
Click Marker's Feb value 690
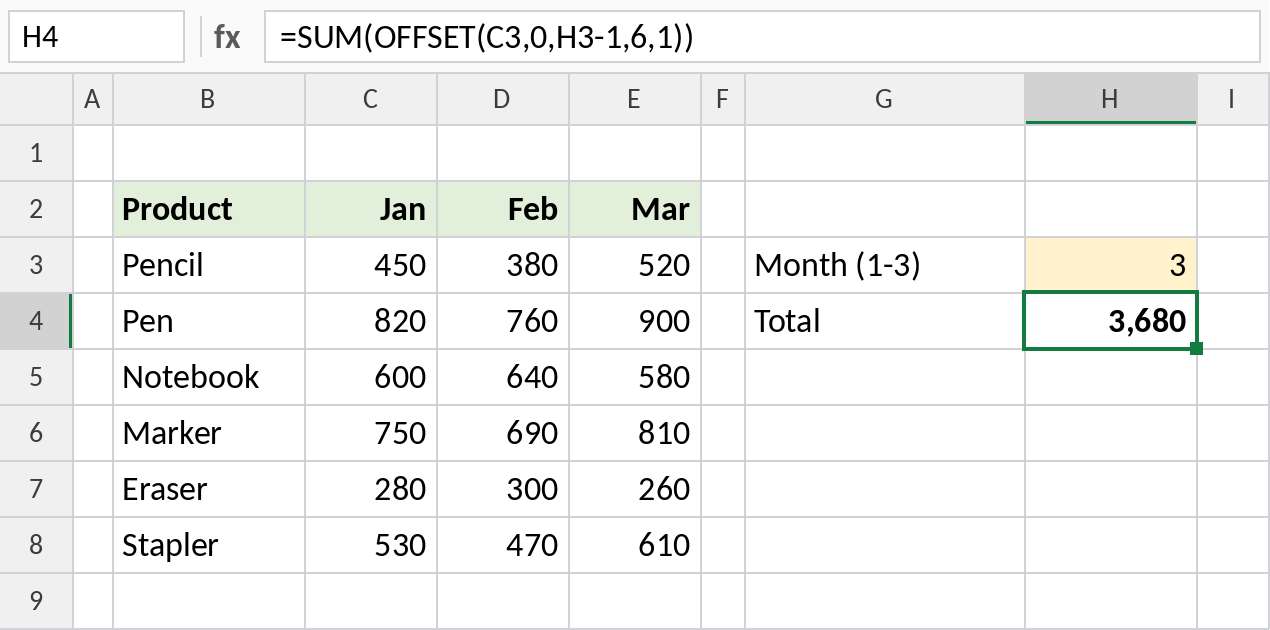click(503, 433)
